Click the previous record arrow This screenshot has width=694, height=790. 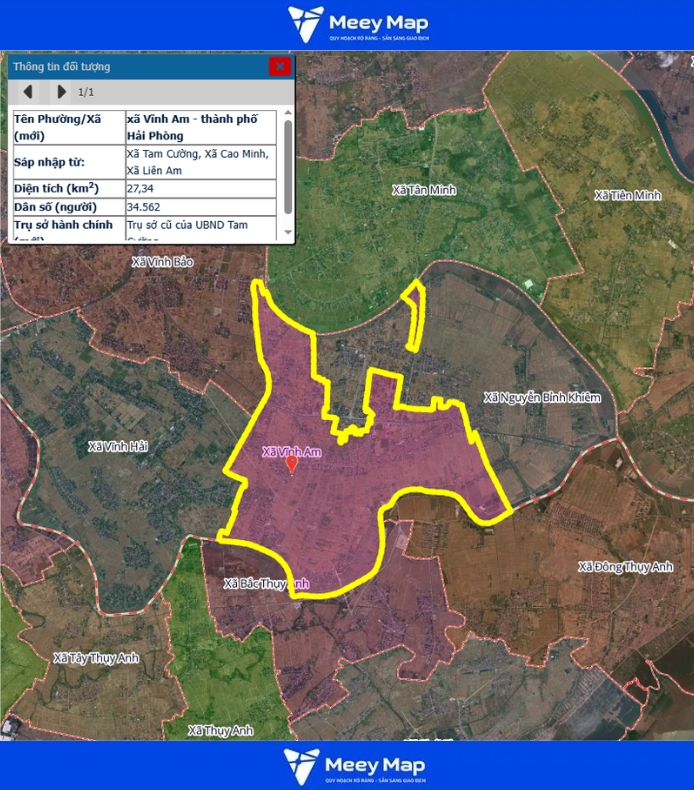coord(28,92)
